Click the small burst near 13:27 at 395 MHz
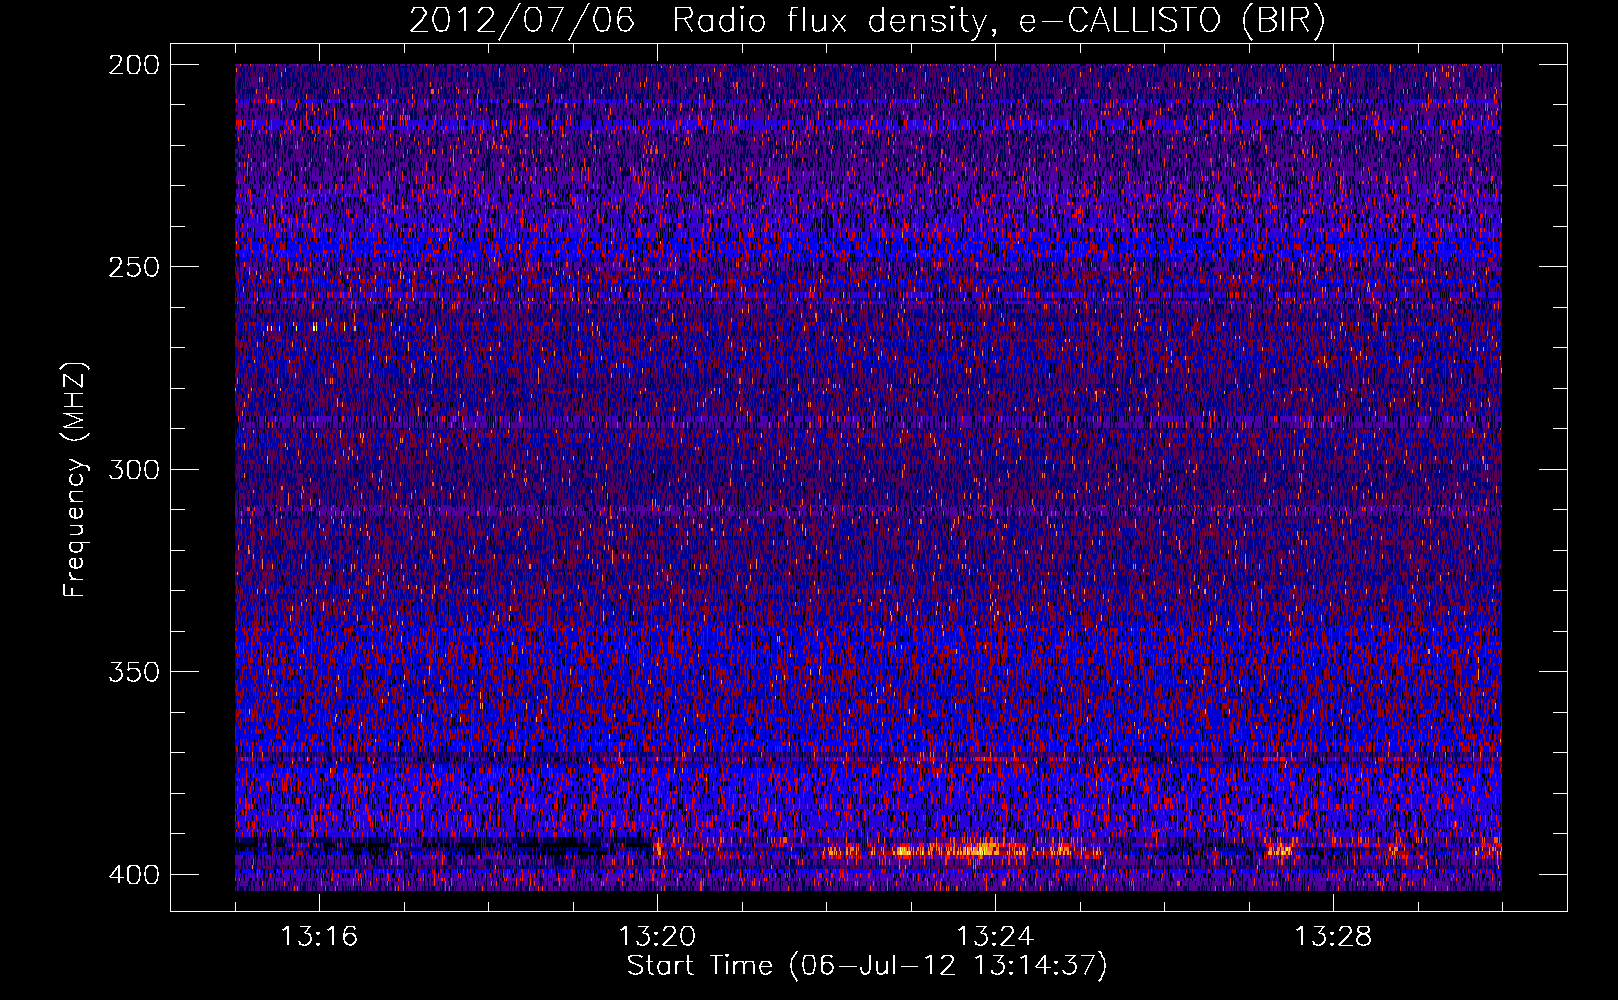The image size is (1618, 1000). point(1279,850)
